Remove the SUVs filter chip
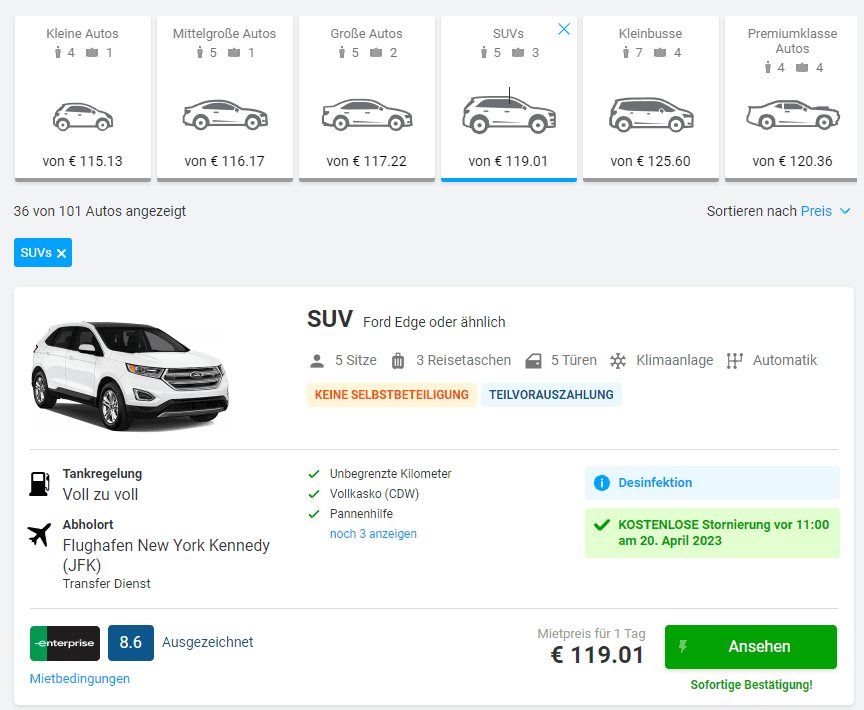Image resolution: width=864 pixels, height=710 pixels. [x=62, y=254]
